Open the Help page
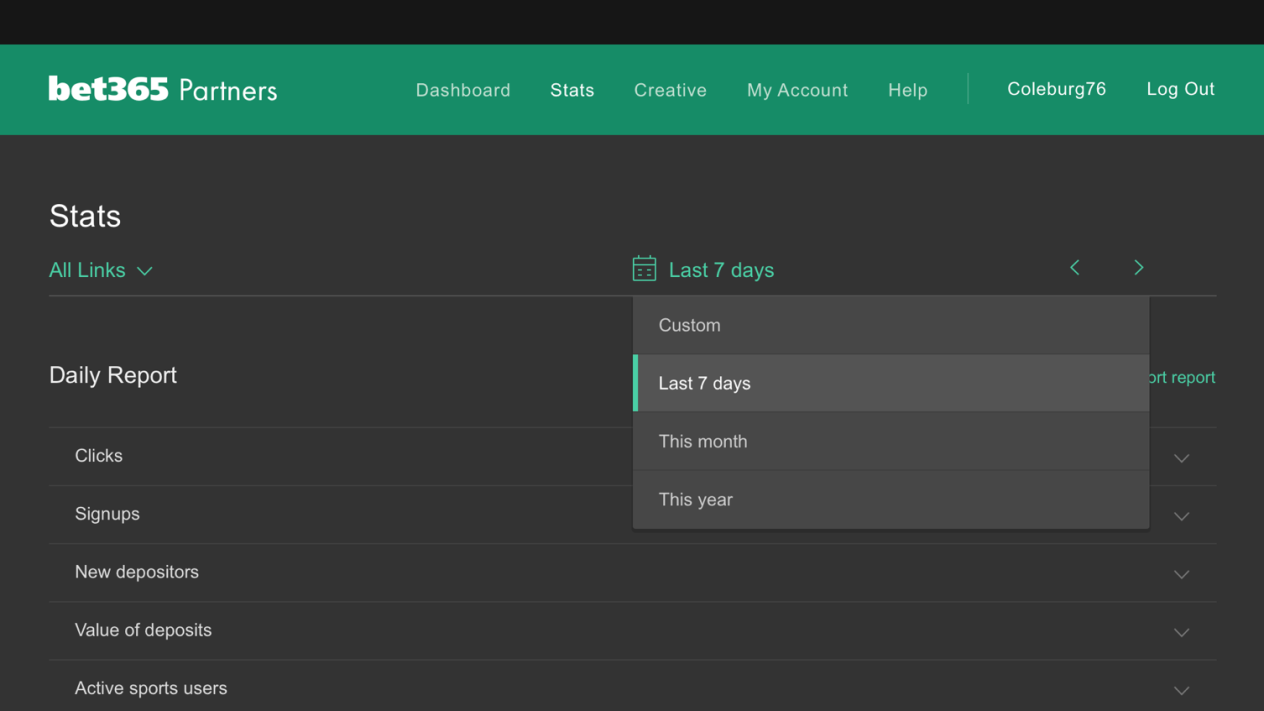Viewport: 1264px width, 711px height. 908,90
